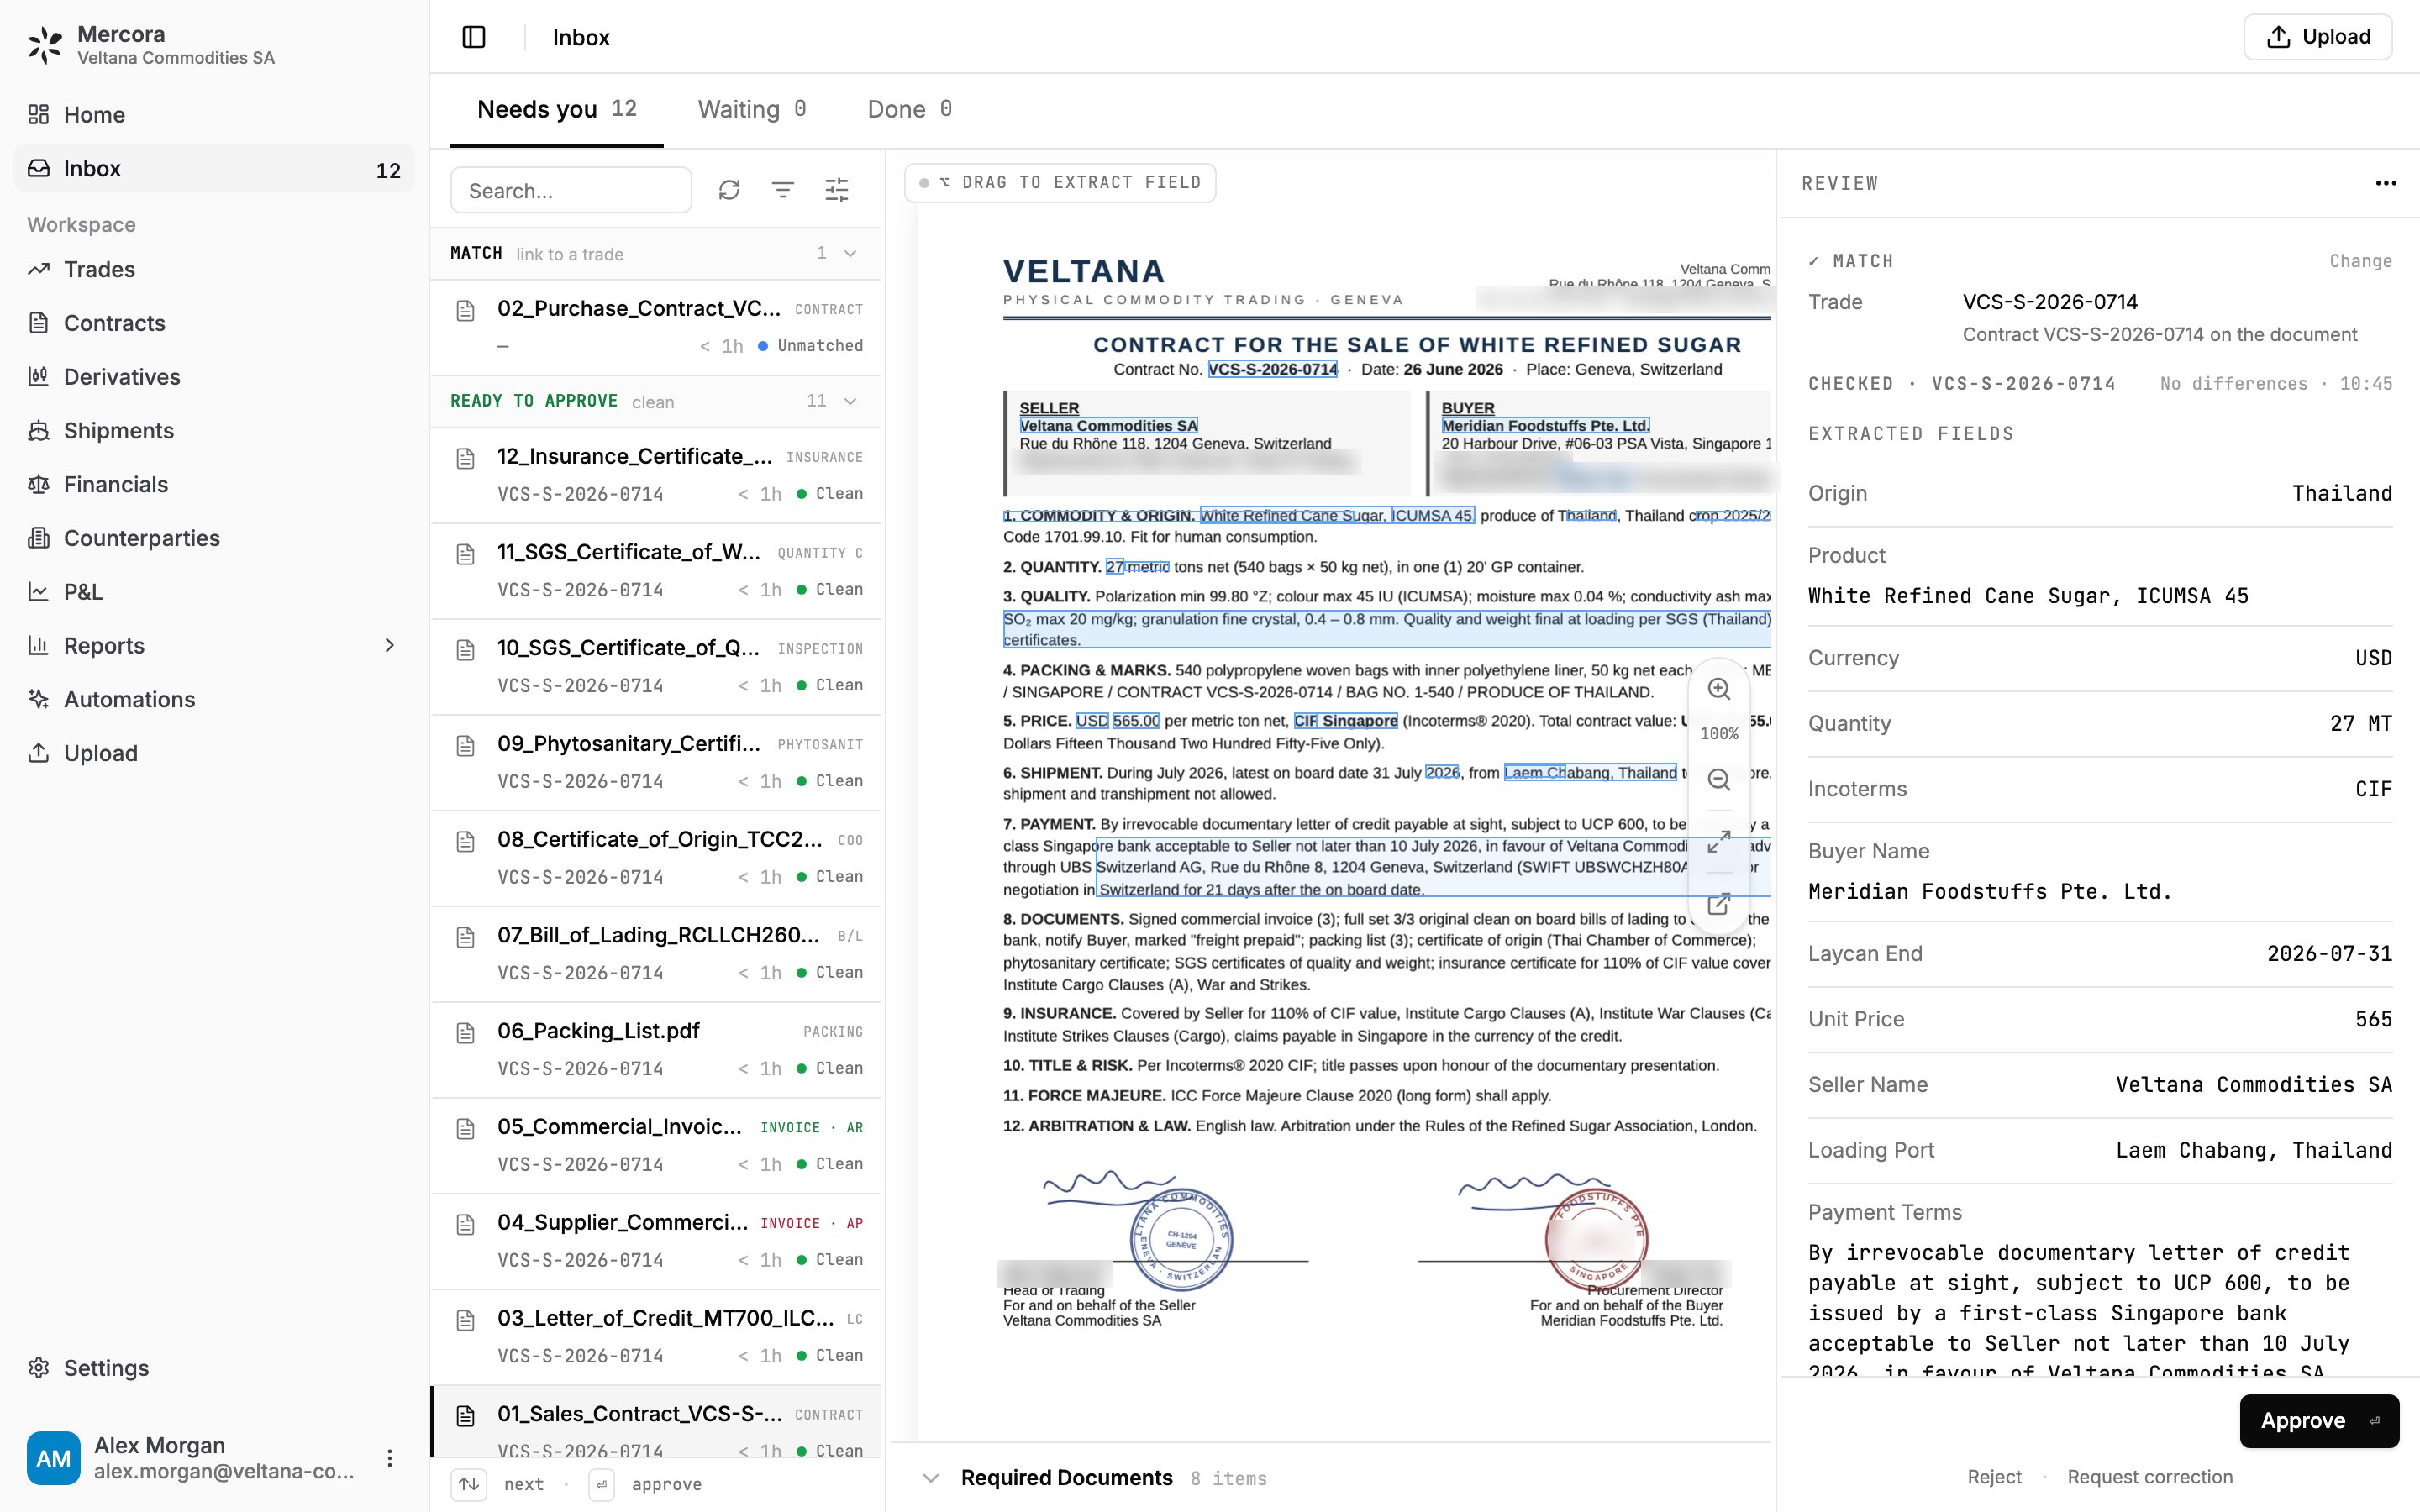Click the Upload button in the top bar
The height and width of the screenshot is (1512, 2420).
pos(2318,37)
